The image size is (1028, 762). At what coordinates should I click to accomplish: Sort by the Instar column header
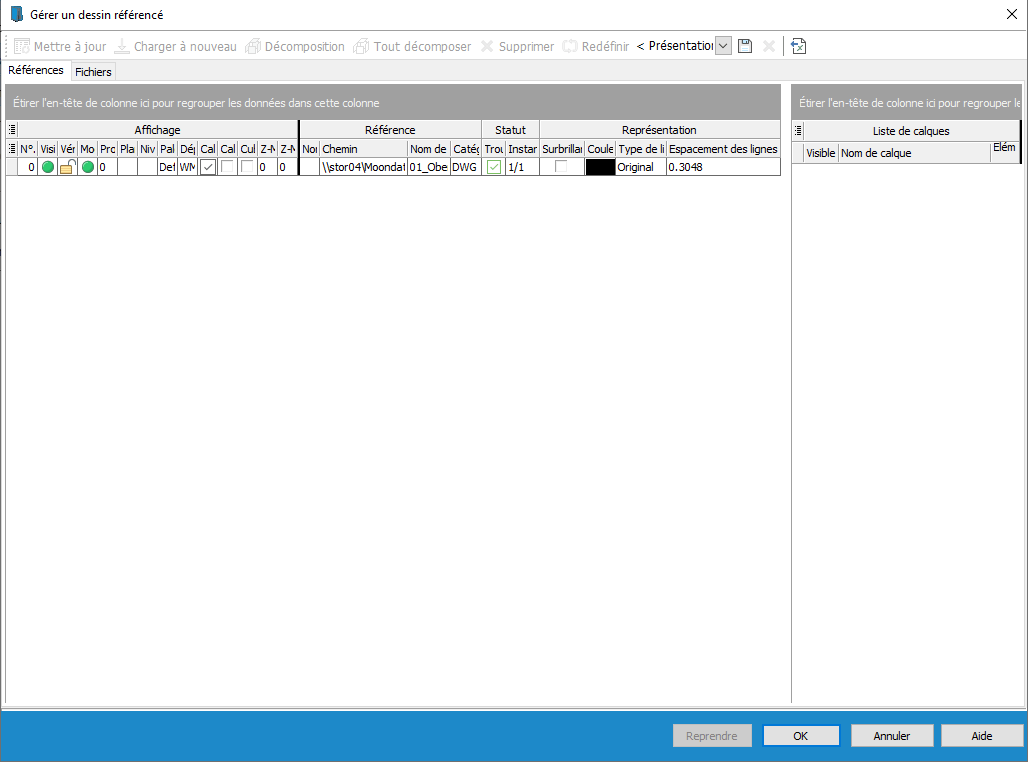click(x=523, y=149)
